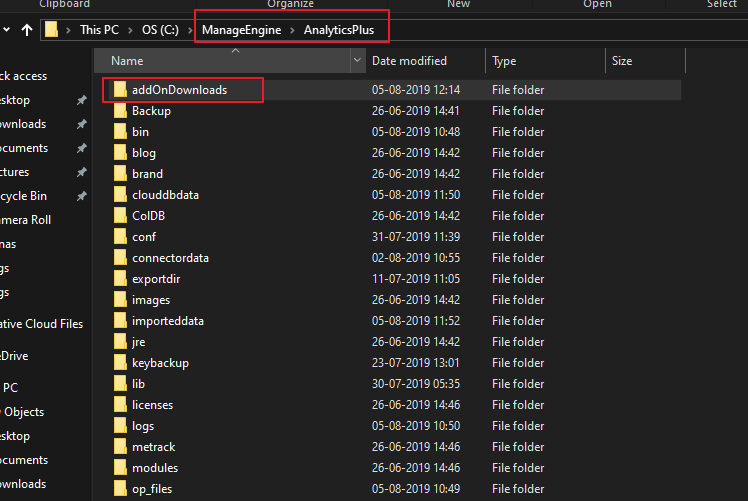
Task: Click the 'keybackup' folder name
Action: [160, 363]
